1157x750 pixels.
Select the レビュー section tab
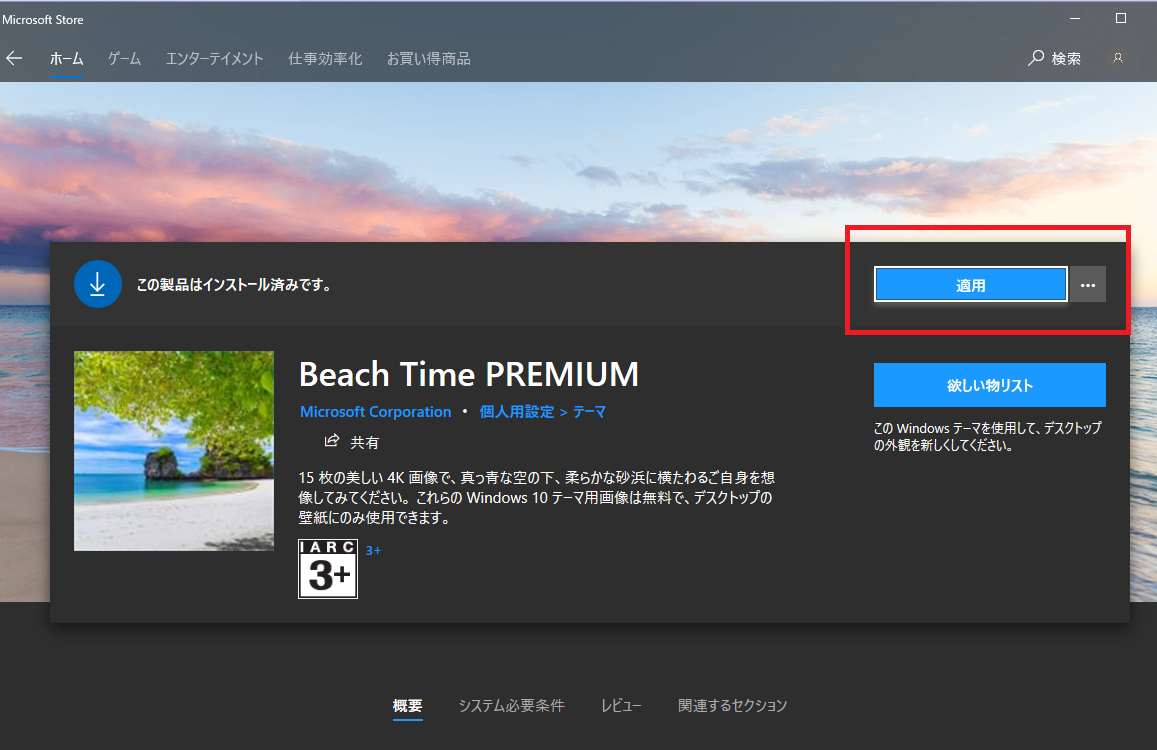click(621, 706)
